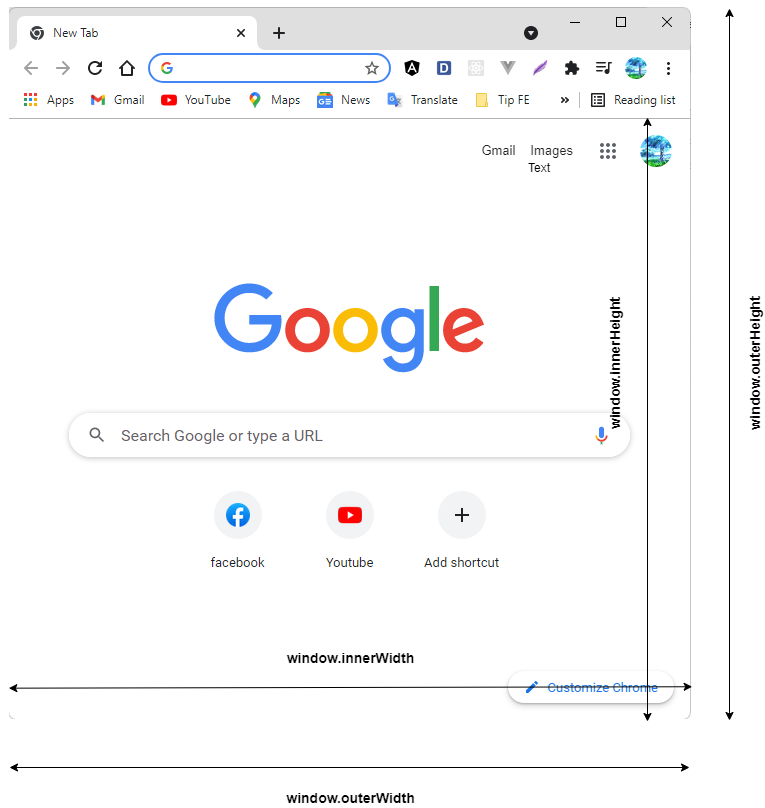Click the back navigation arrow
Screen dimensions: 765x808
(31, 68)
